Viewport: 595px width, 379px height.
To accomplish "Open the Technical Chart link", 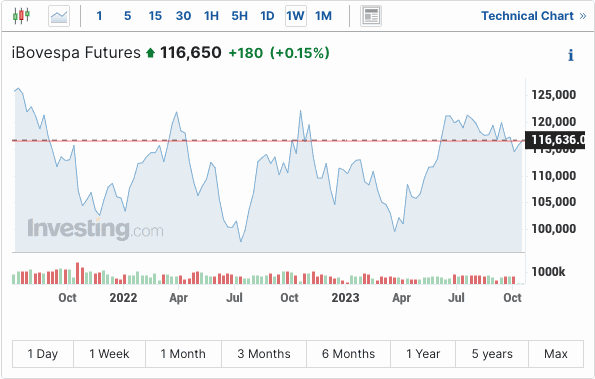I will pos(527,16).
